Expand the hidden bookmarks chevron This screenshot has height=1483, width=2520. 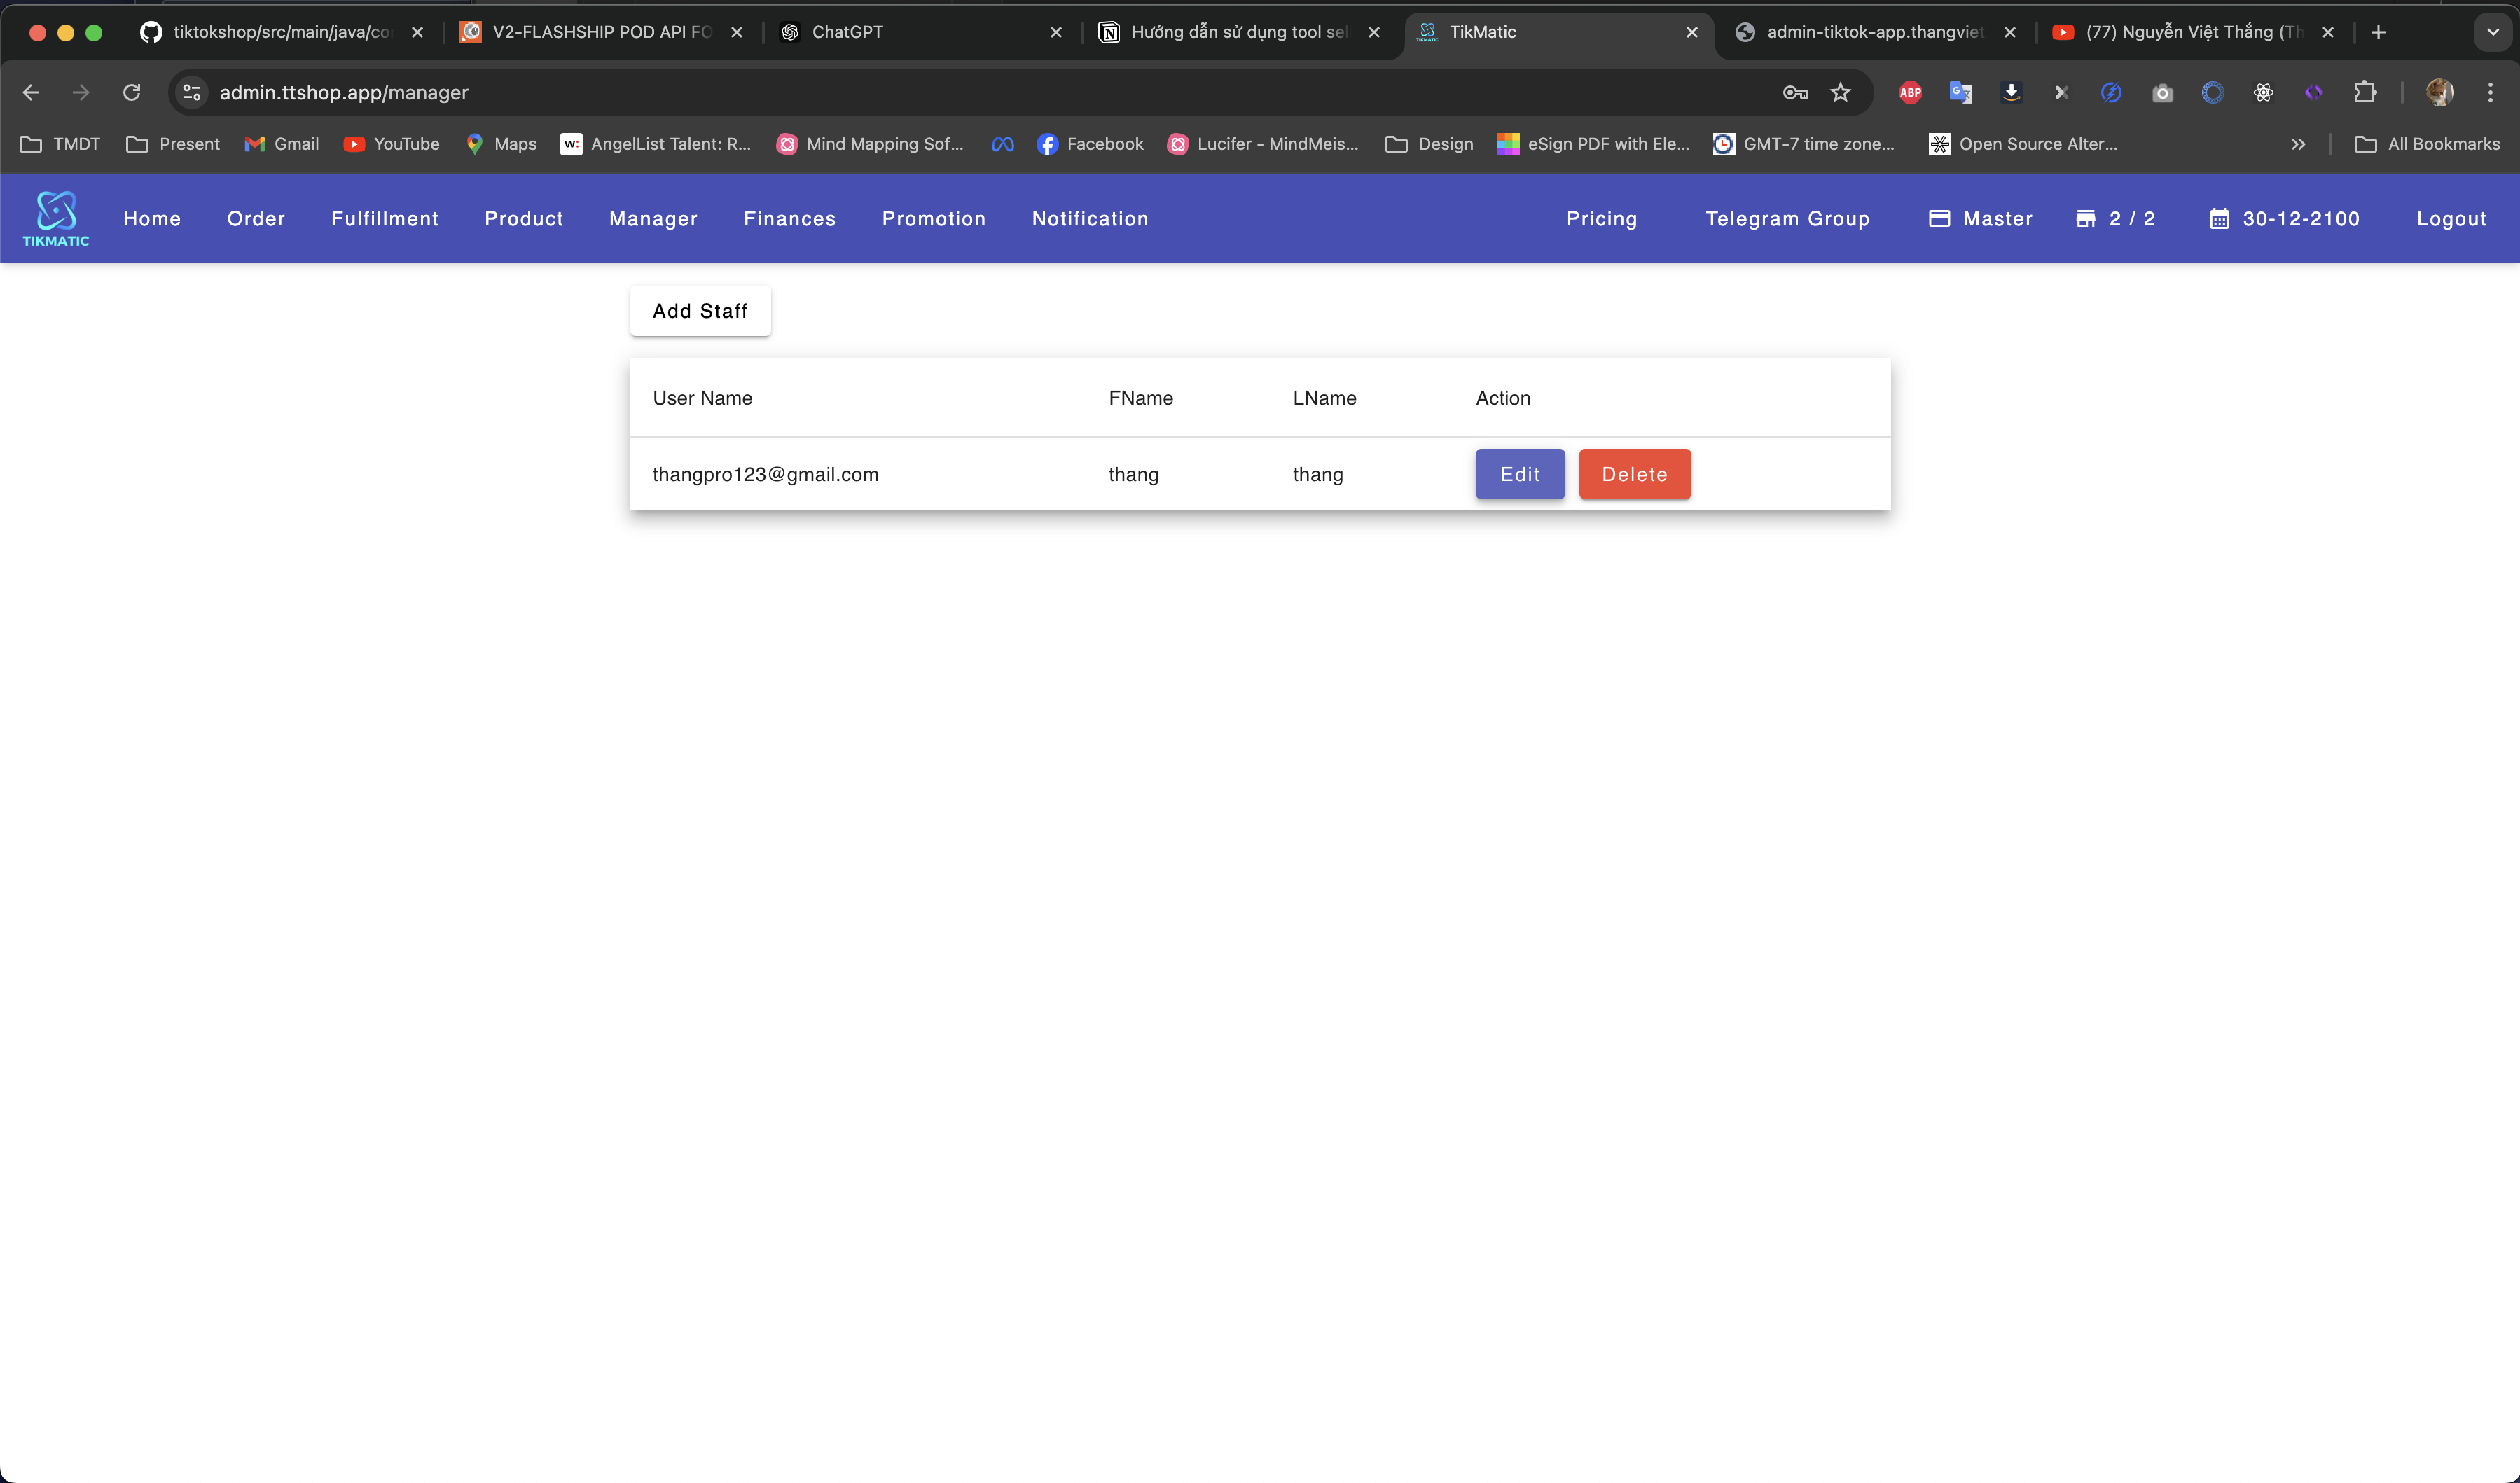click(x=2298, y=144)
